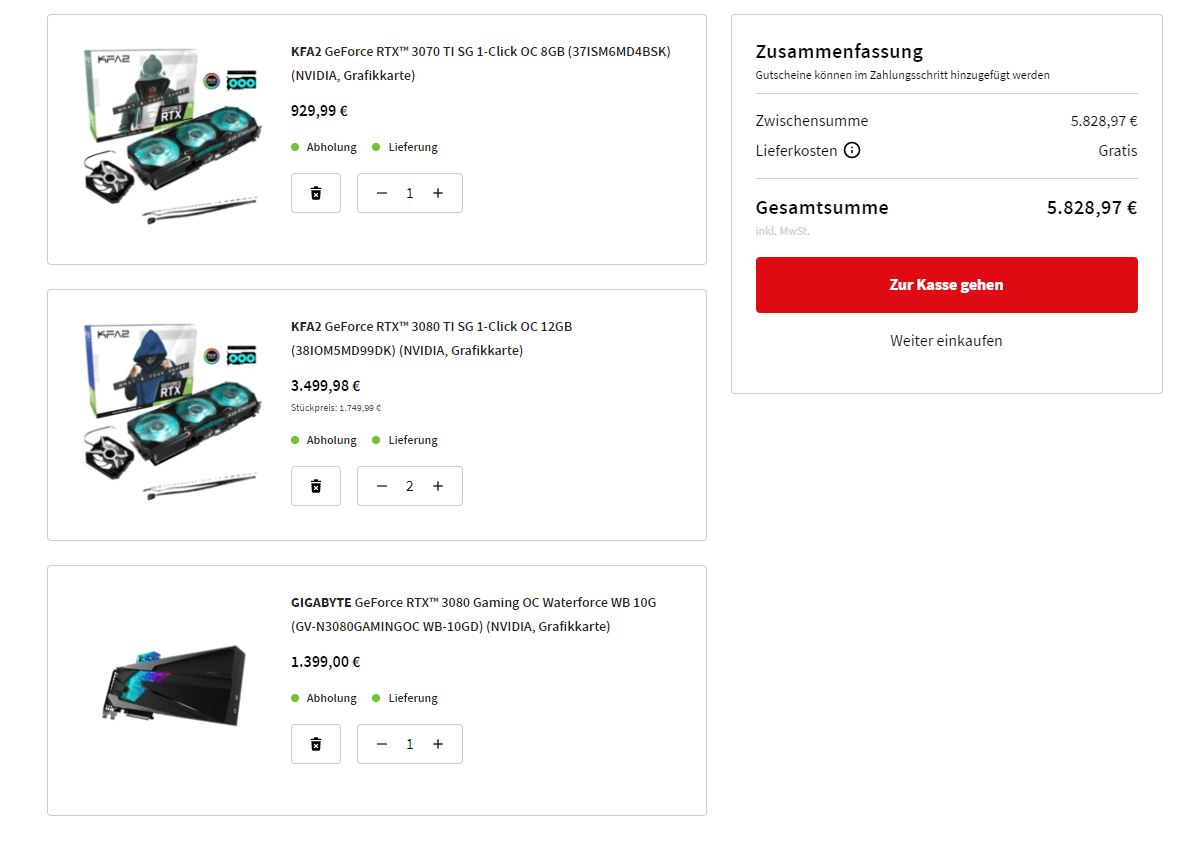Reduce RTX 3080 TI quantity by one

pos(382,486)
